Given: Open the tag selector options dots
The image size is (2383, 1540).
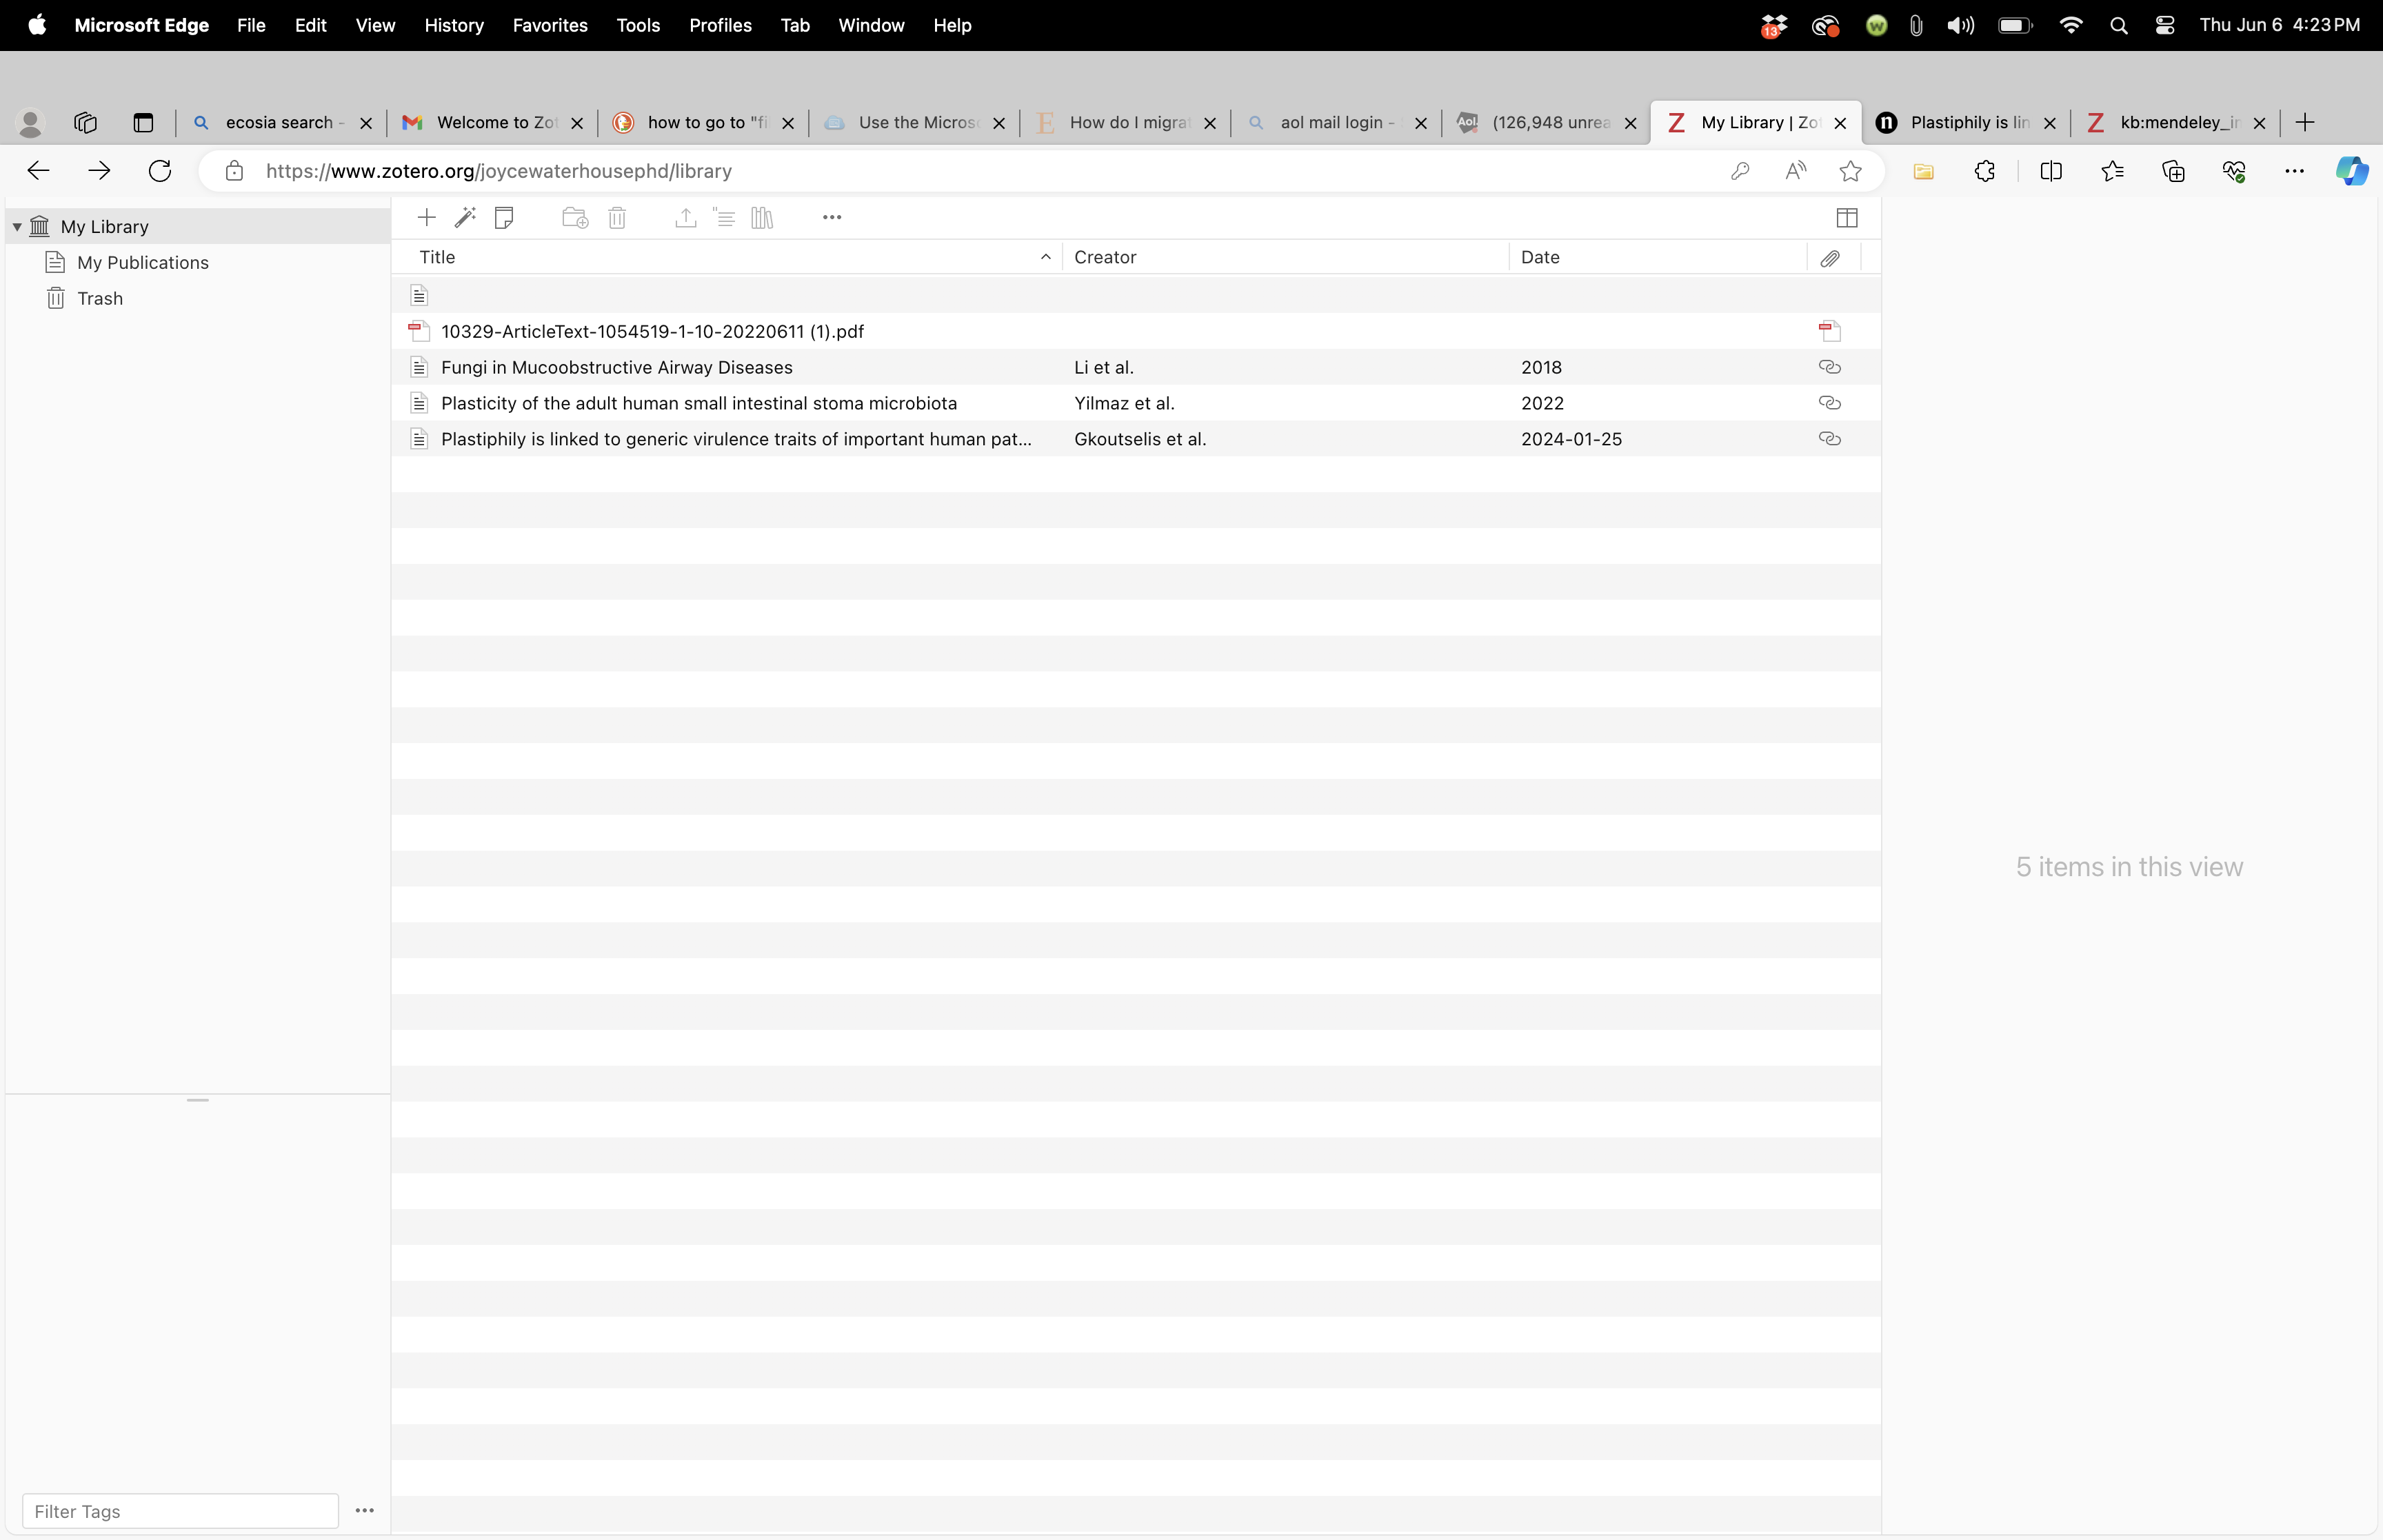Looking at the screenshot, I should click(364, 1510).
